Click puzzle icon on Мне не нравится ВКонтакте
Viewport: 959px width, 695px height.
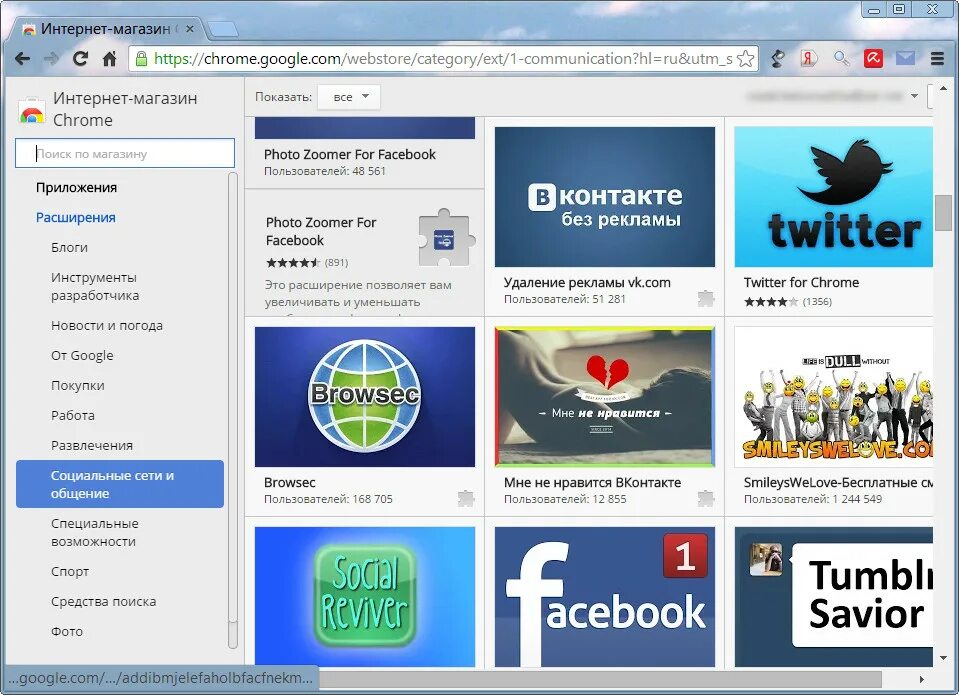click(x=706, y=499)
